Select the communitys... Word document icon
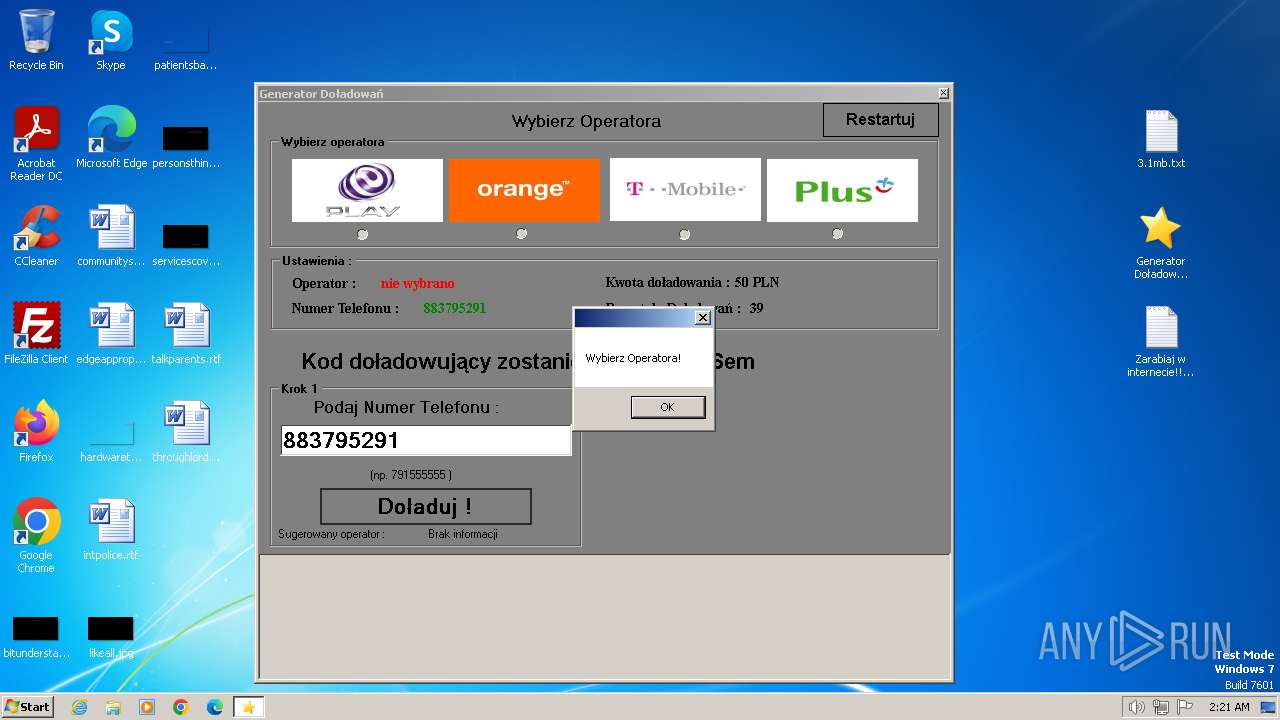1280x720 pixels. (111, 236)
